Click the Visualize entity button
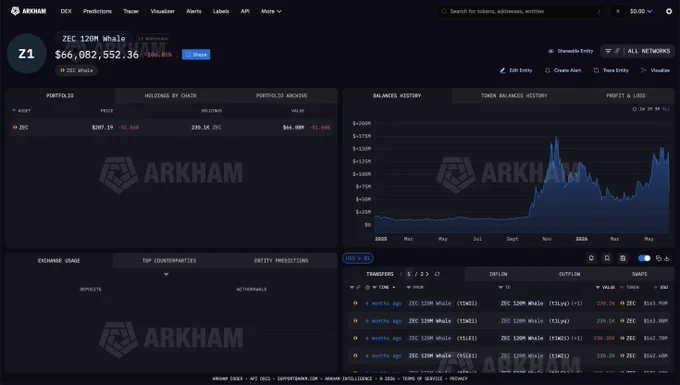This screenshot has height=385, width=680. [x=656, y=70]
